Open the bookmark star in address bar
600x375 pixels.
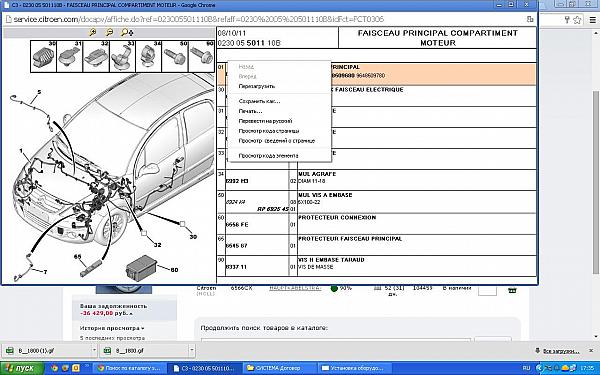[x=577, y=20]
